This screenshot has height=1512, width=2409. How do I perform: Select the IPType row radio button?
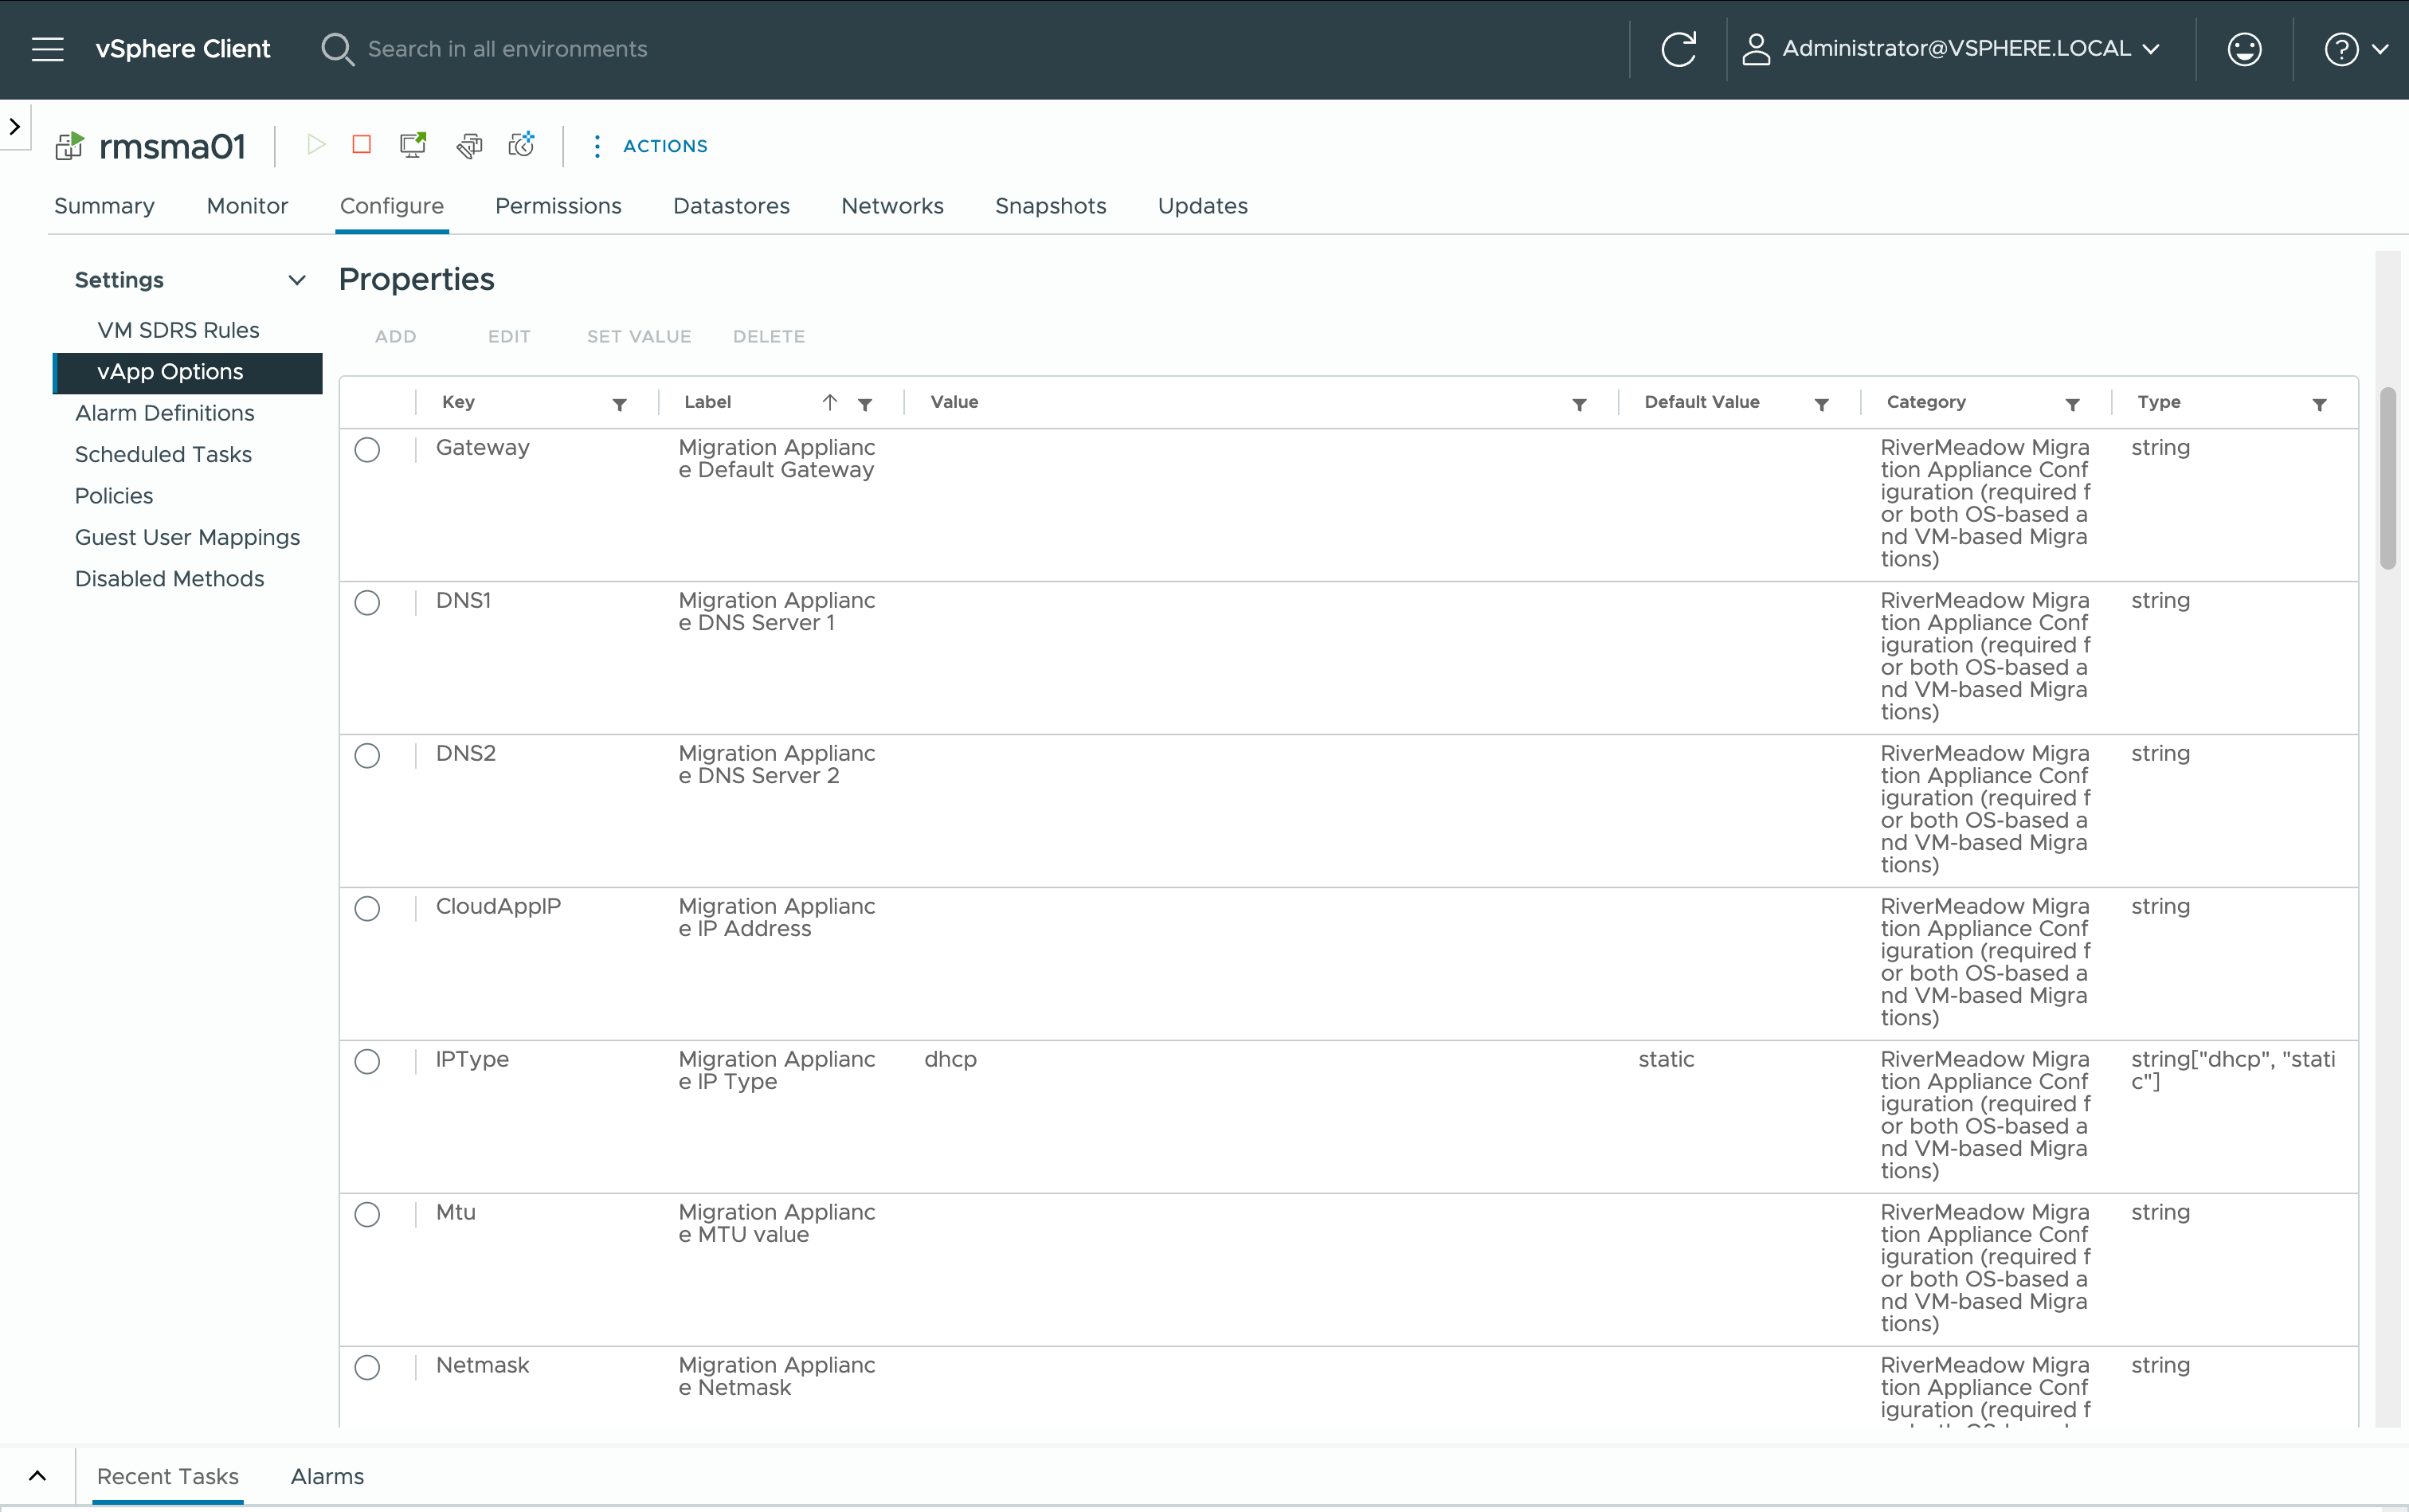pyautogui.click(x=367, y=1061)
